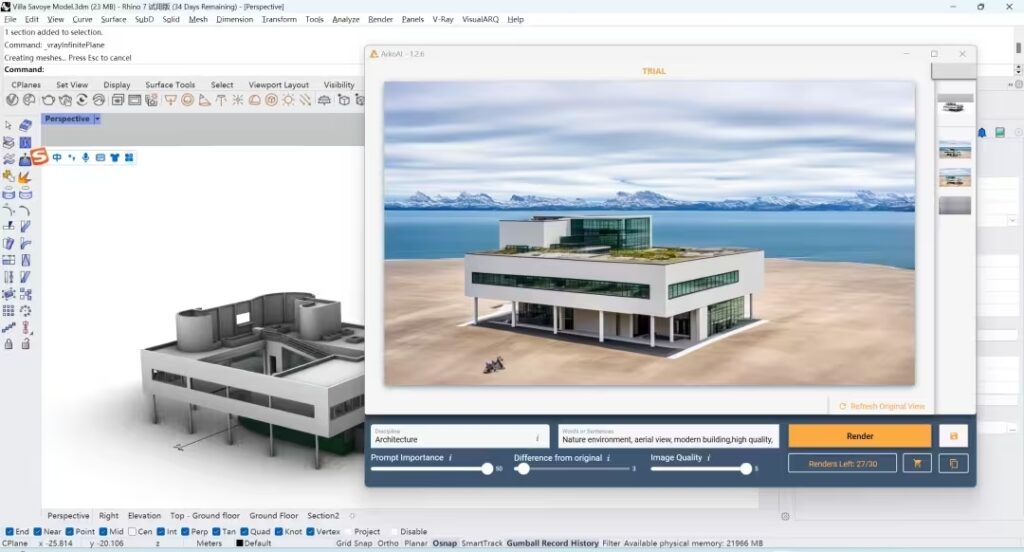Image resolution: width=1024 pixels, height=552 pixels.
Task: Click the Sogou S logo icon
Action: click(x=40, y=157)
